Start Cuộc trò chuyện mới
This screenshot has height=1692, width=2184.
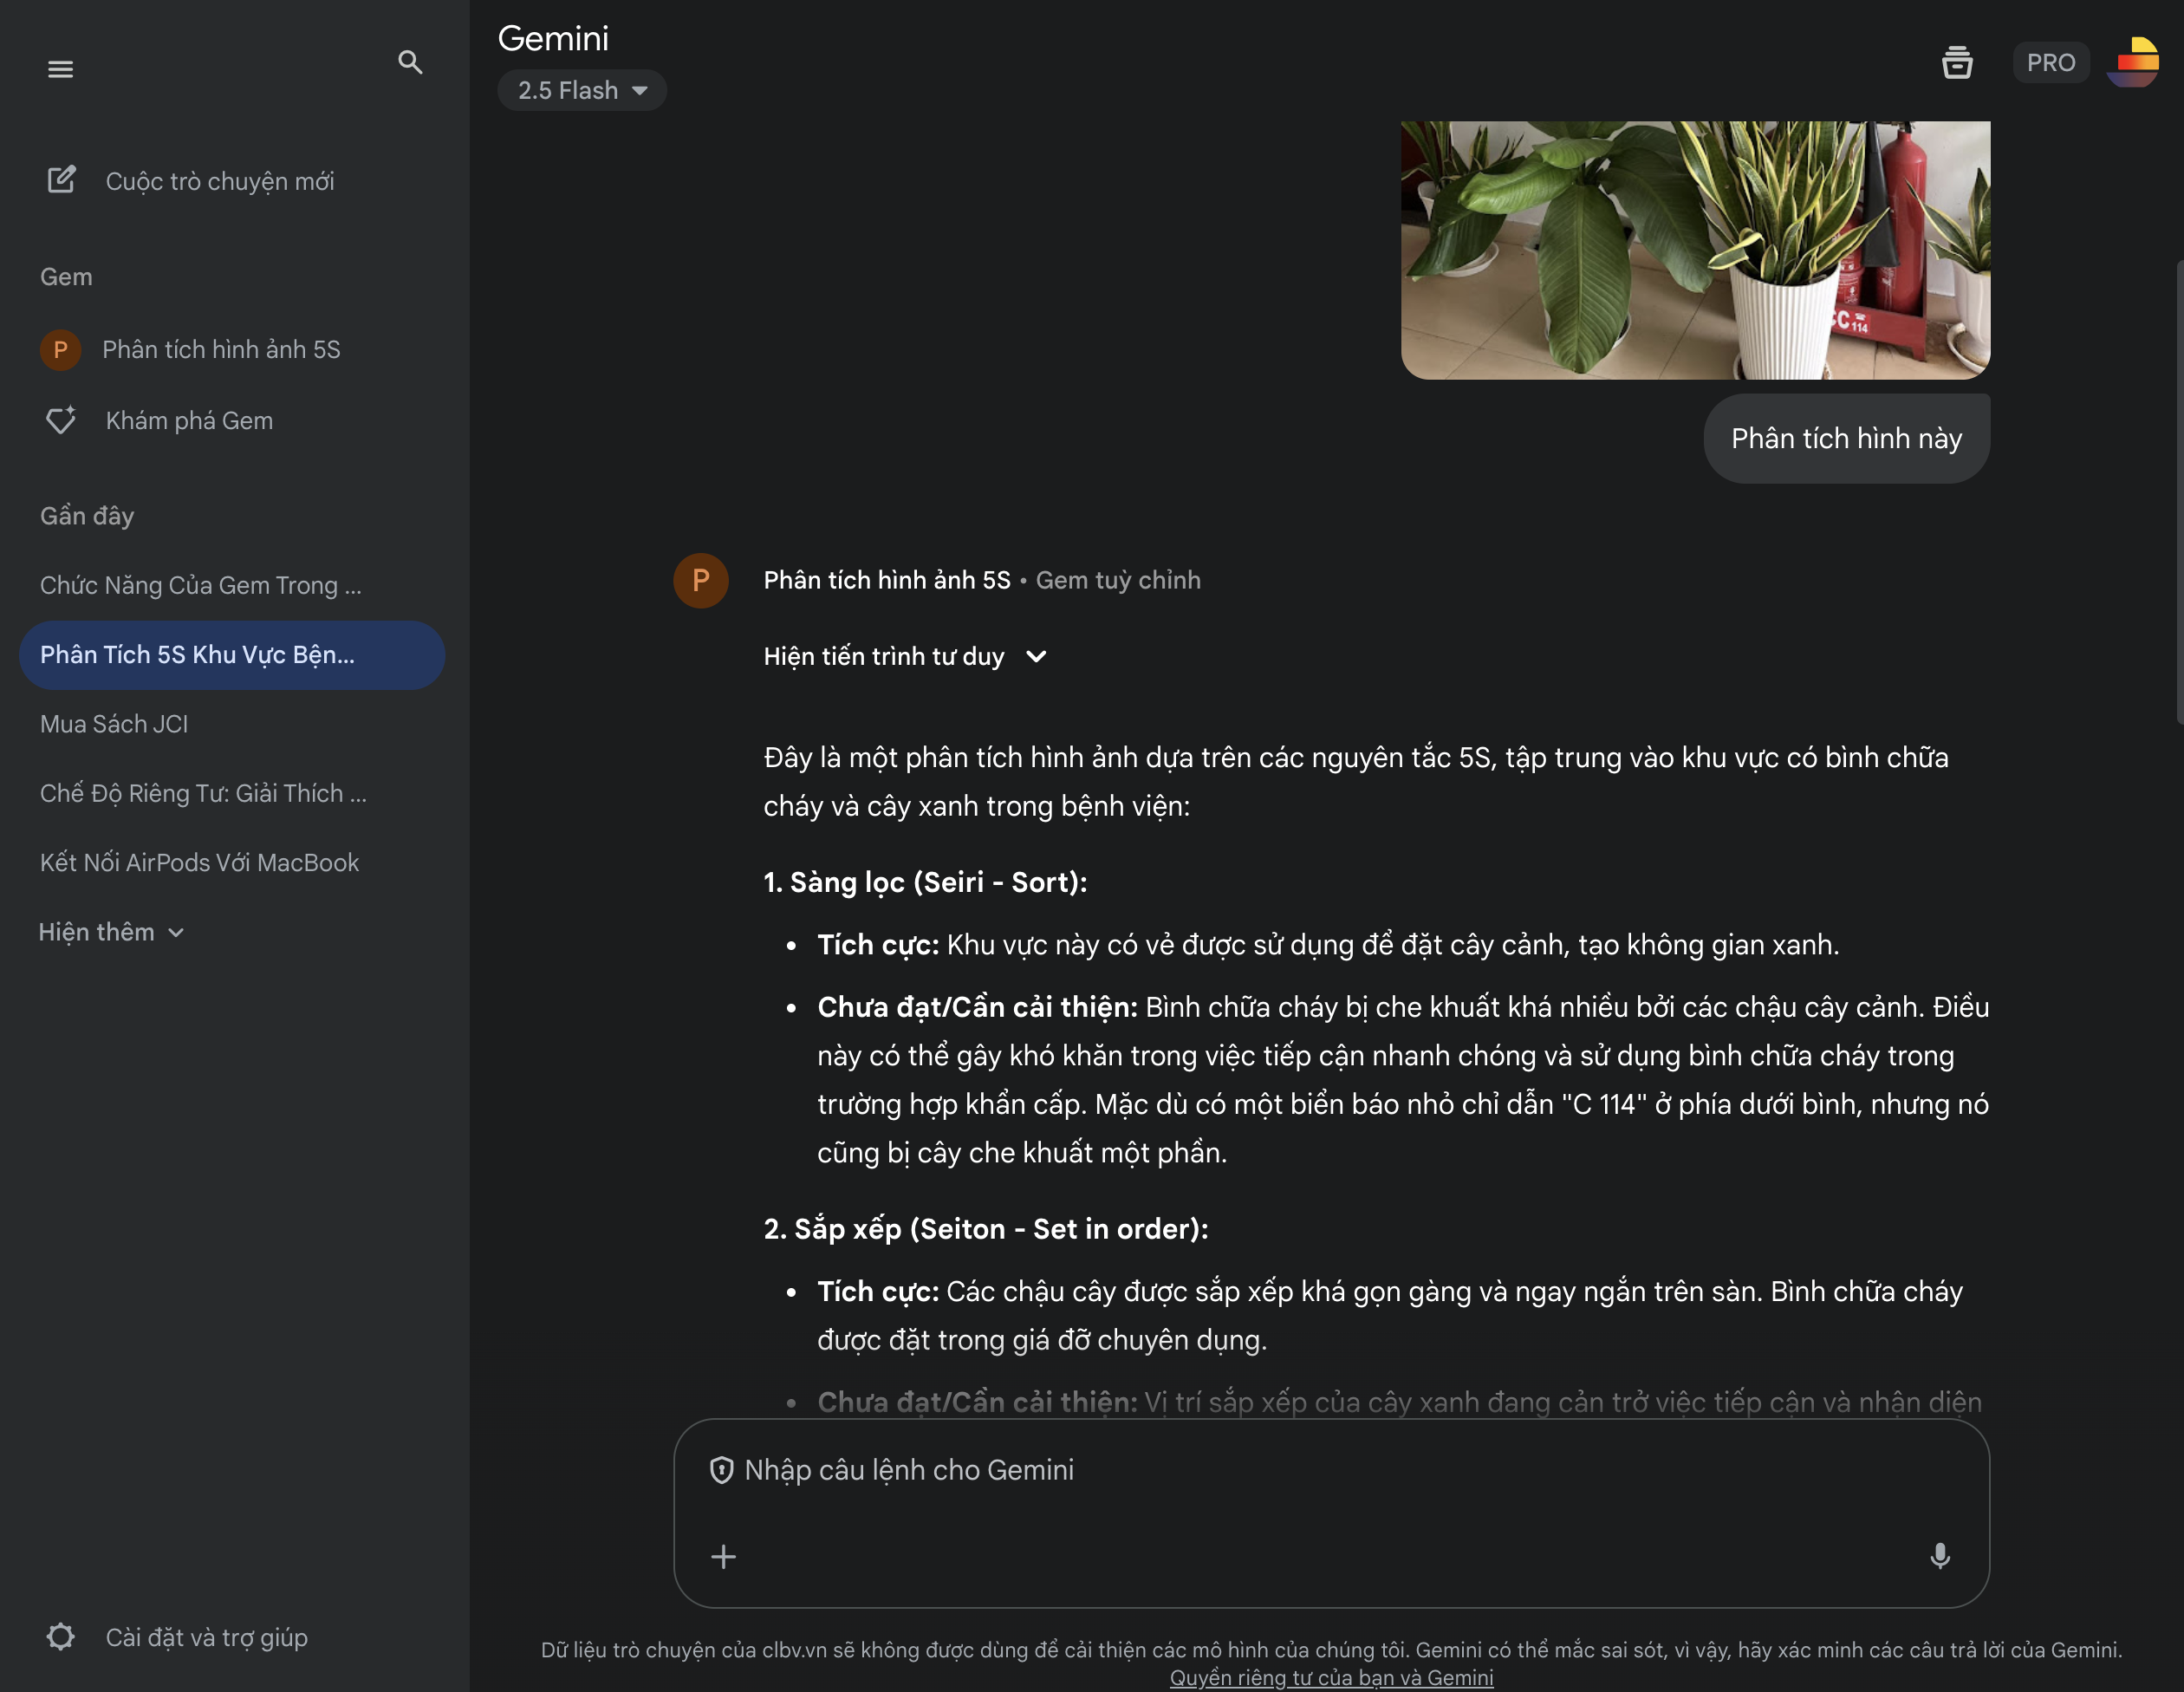coord(219,181)
